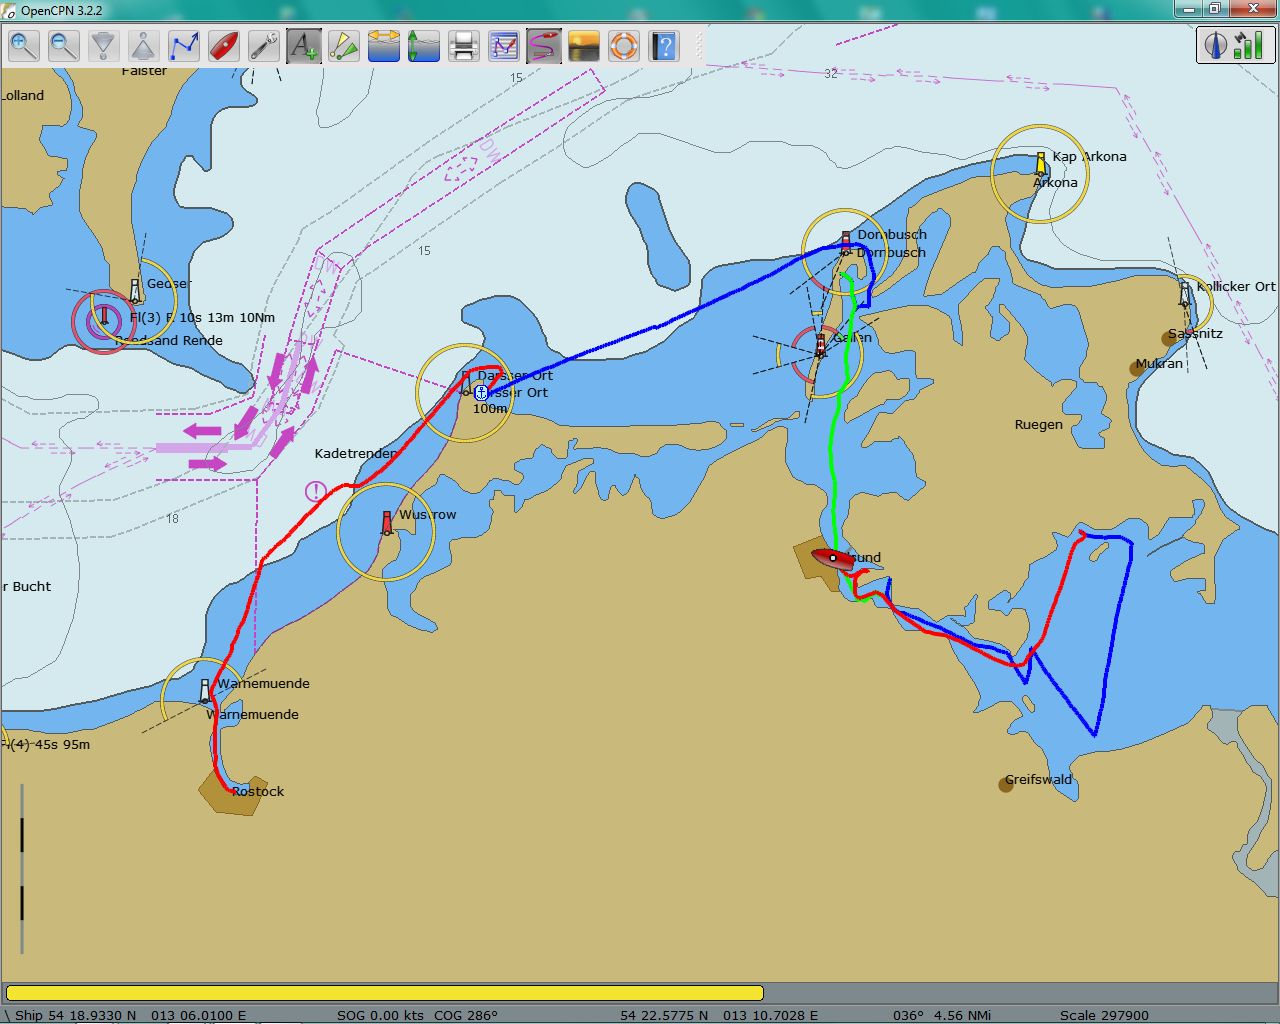This screenshot has width=1280, height=1024.
Task: Shift to larger scale chart
Action: (x=144, y=46)
